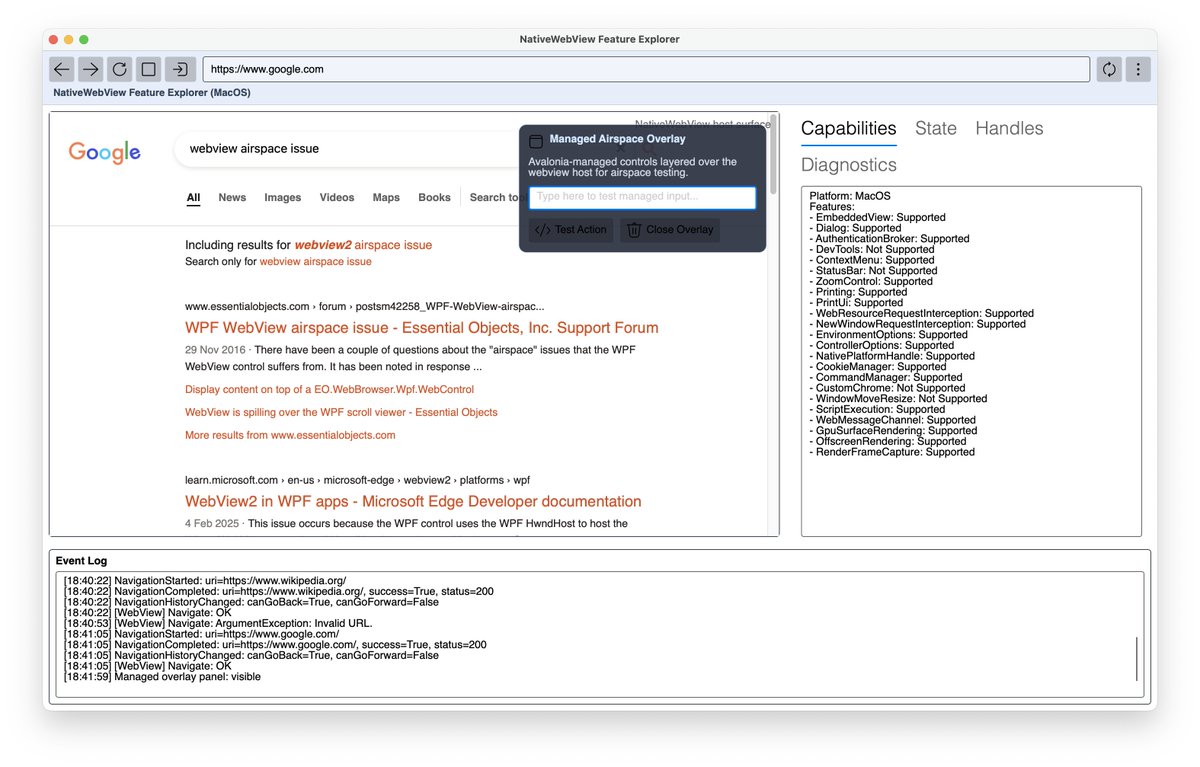Click the sync icon right of the URL bar
The width and height of the screenshot is (1200, 767).
pyautogui.click(x=1108, y=69)
